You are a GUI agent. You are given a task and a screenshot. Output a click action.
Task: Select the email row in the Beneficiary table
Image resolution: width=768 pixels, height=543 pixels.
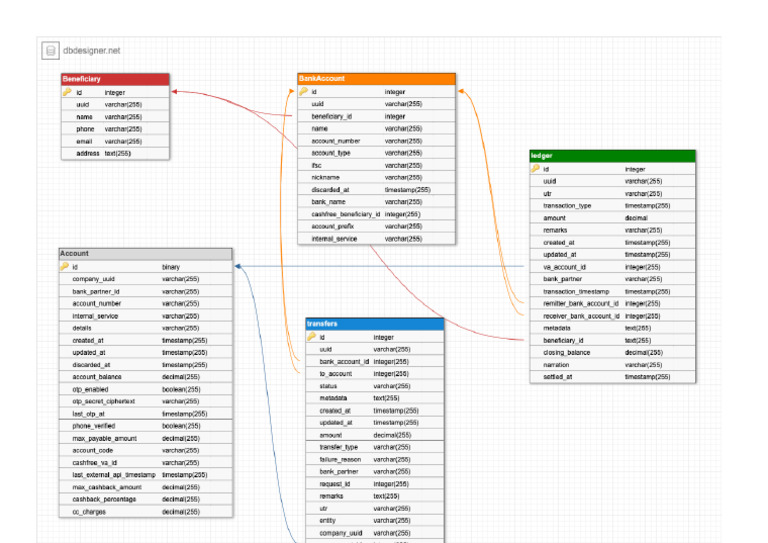coord(115,141)
